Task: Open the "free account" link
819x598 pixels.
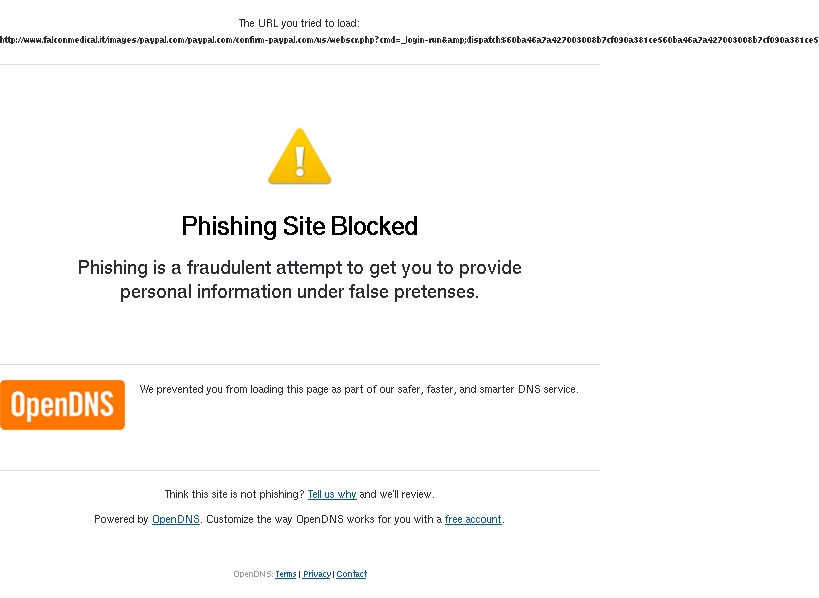Action: click(x=473, y=520)
